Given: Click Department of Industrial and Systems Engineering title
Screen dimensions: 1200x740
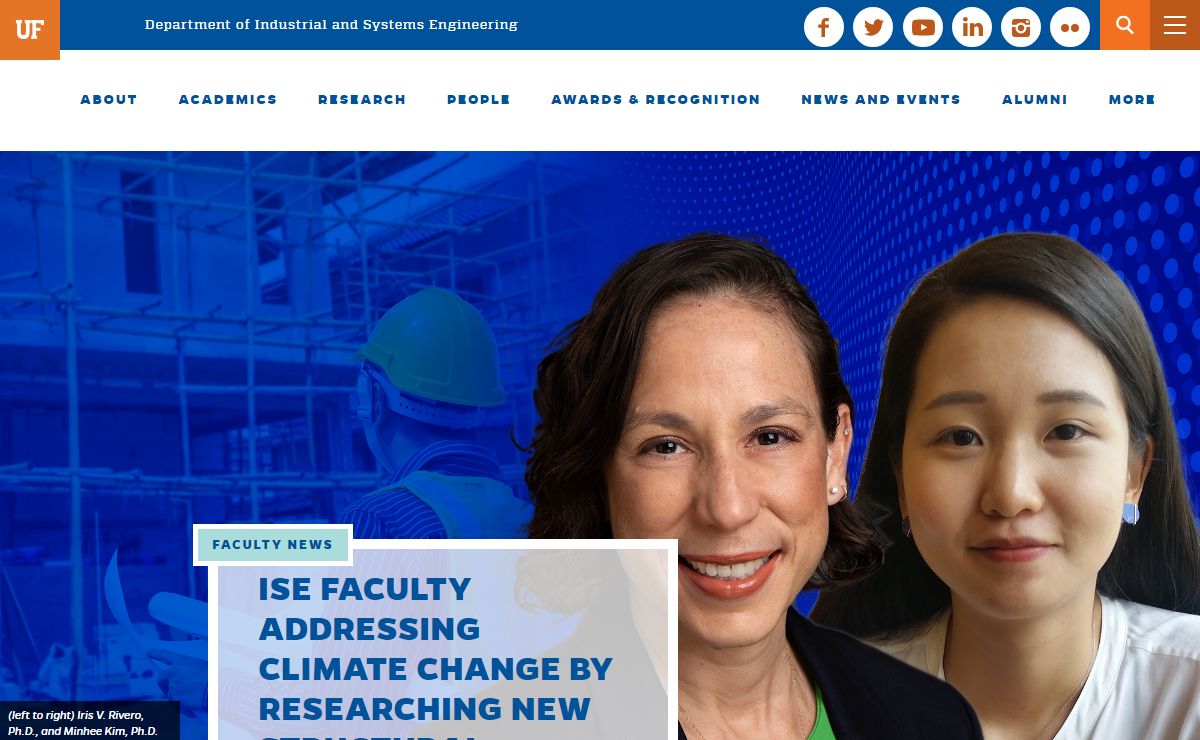Looking at the screenshot, I should pos(331,25).
